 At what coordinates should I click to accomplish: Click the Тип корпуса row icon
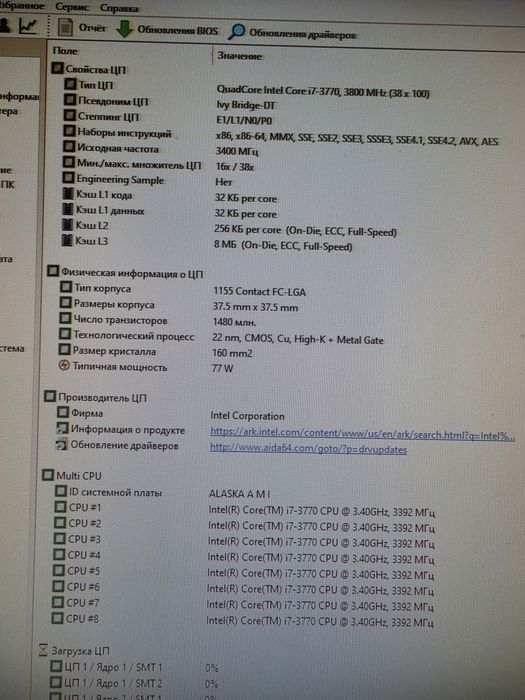pyautogui.click(x=66, y=287)
